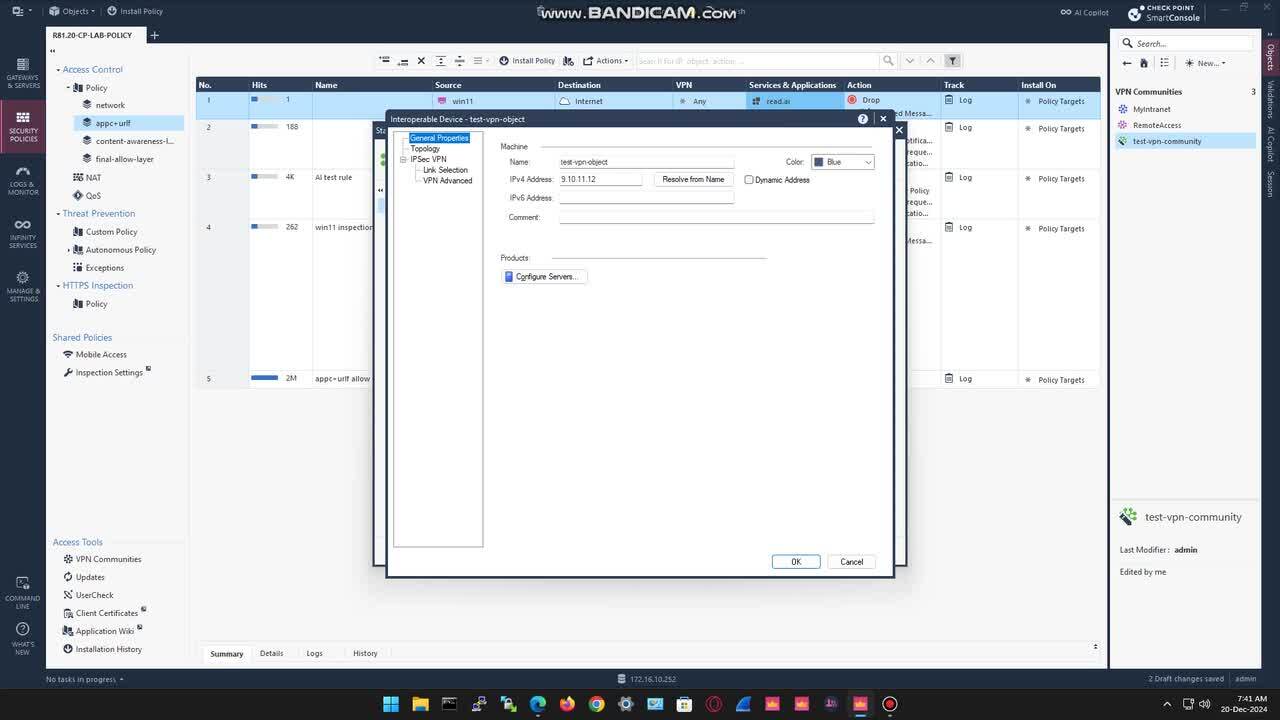Switch to the Details tab at the bottom
Screen dimensions: 1280x720
(x=271, y=653)
